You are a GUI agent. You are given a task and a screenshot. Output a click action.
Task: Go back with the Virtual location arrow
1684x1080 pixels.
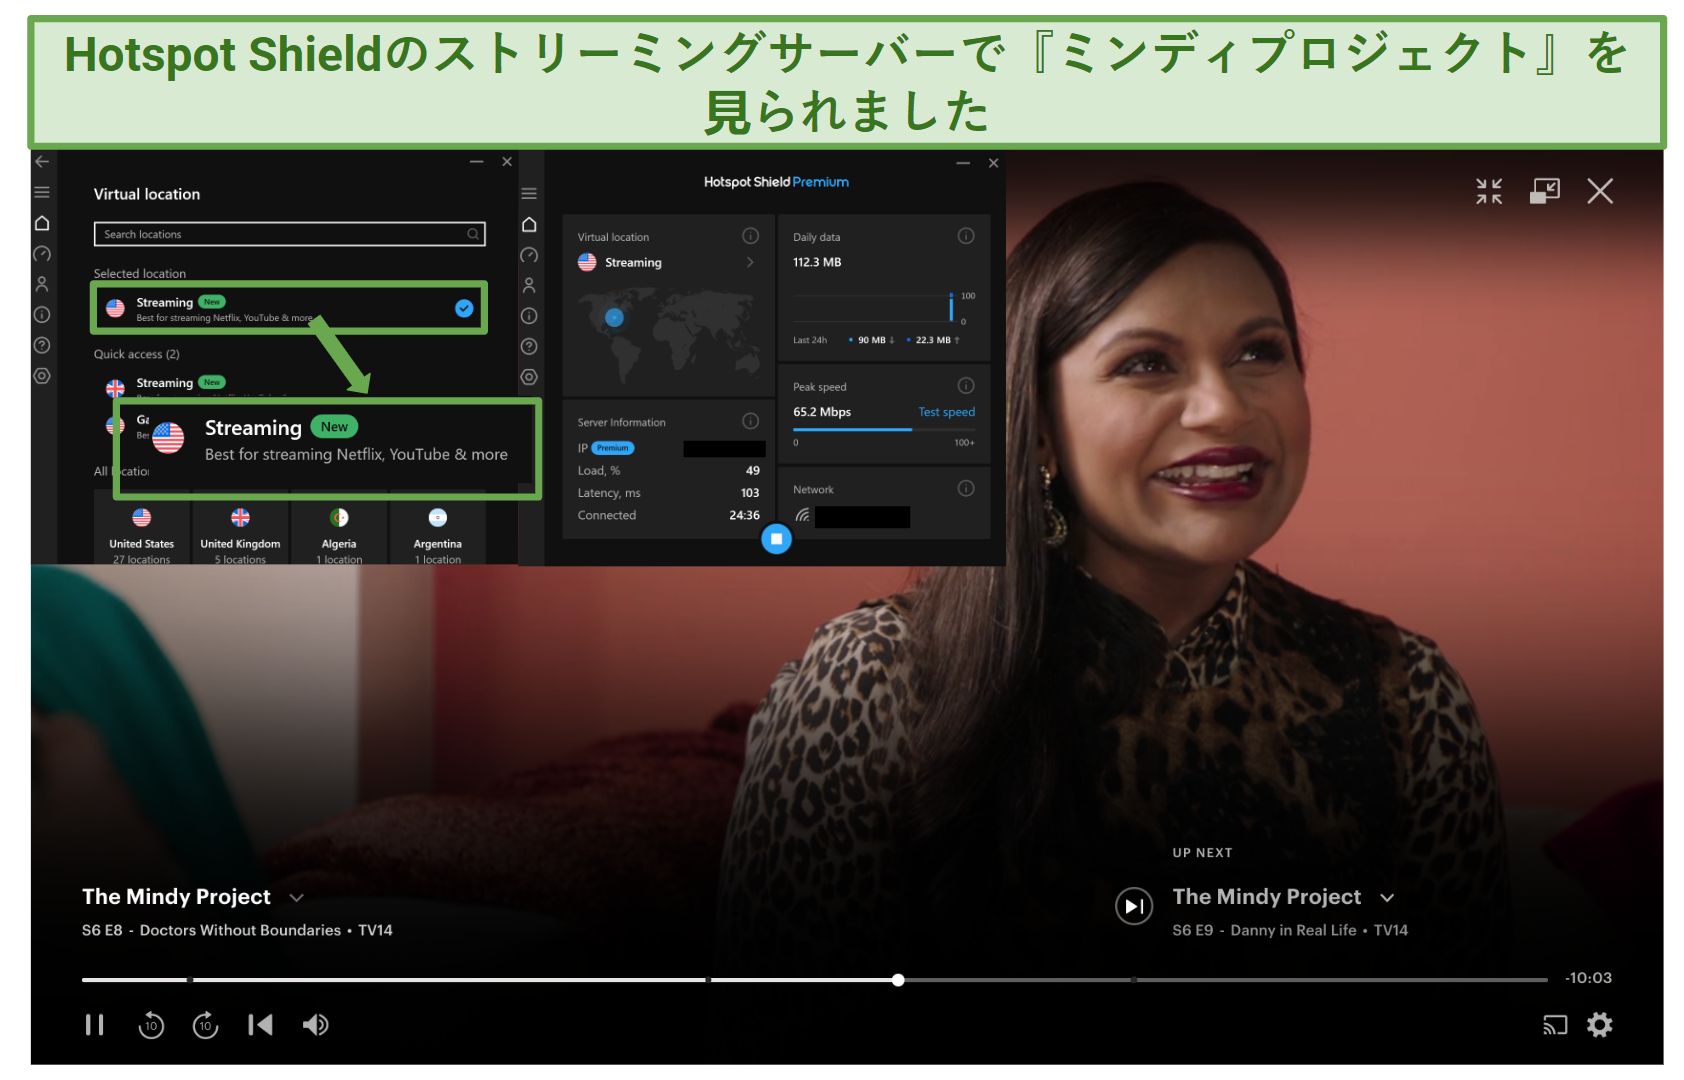coord(42,162)
